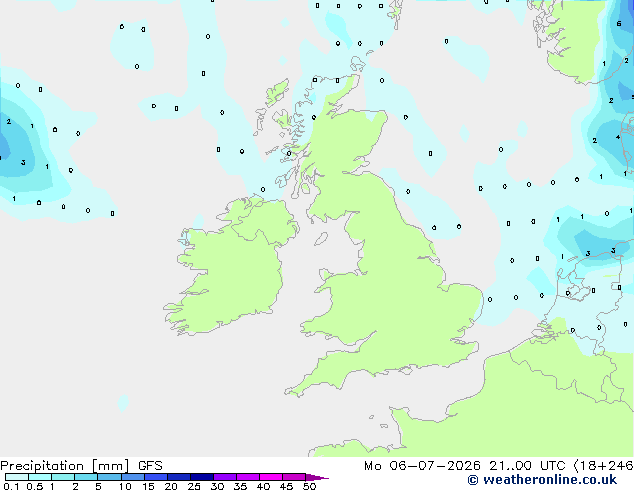Select the 'Precipitation [mm]' title text
Image resolution: width=634 pixels, height=490 pixels.
pos(65,466)
